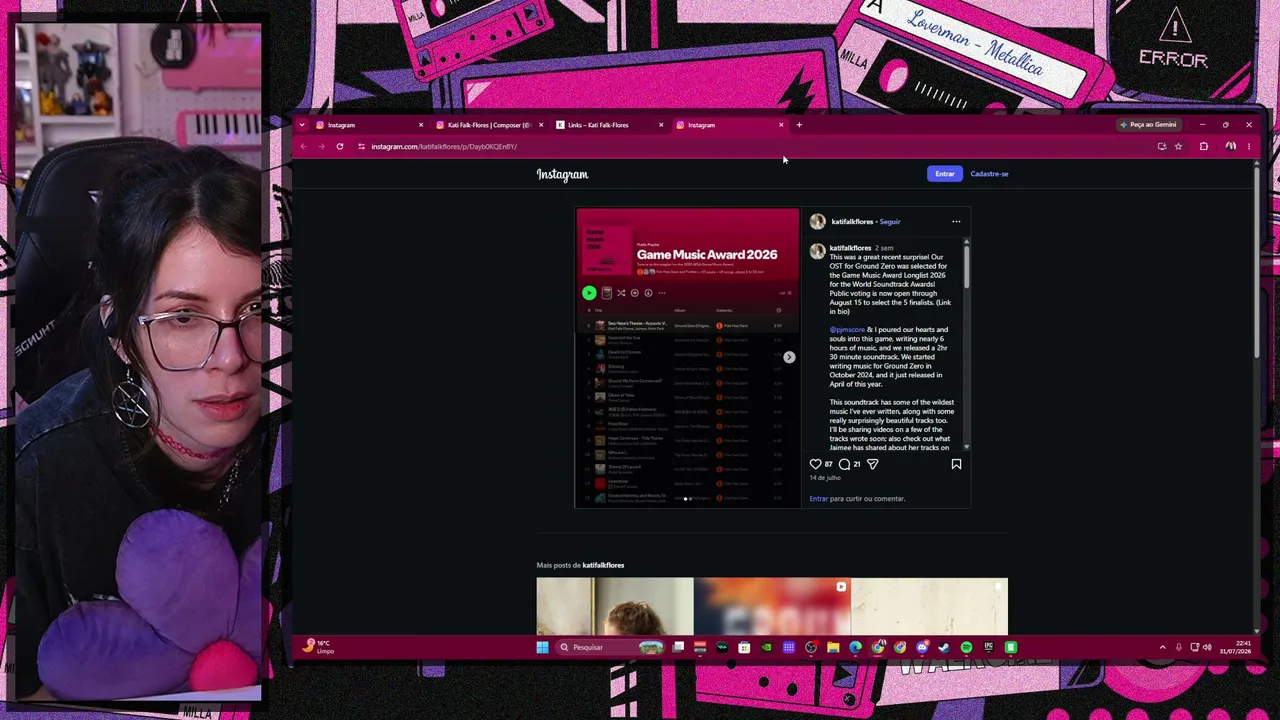The image size is (1280, 720).
Task: Click the site info icon in address bar
Action: [361, 147]
